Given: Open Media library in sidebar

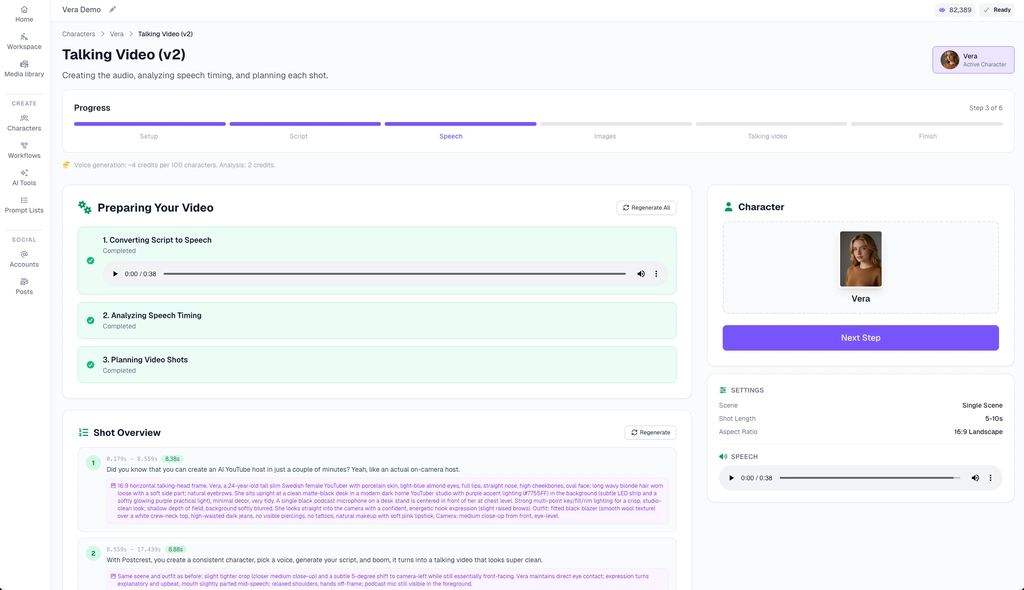Looking at the screenshot, I should 24,68.
